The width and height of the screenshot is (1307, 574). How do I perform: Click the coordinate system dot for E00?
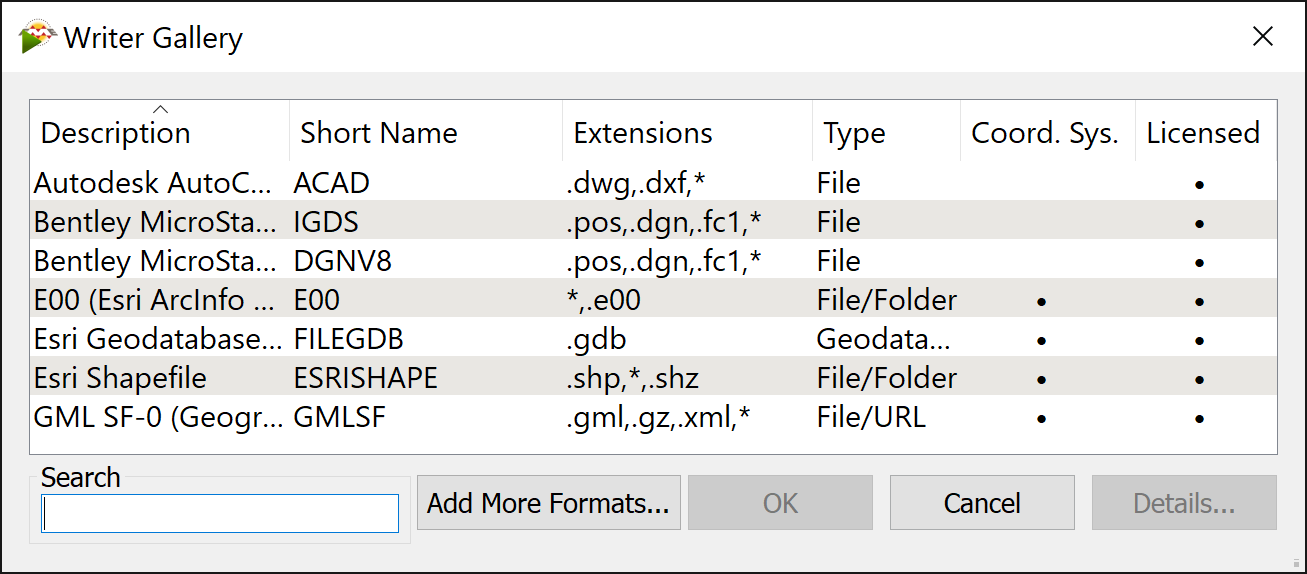click(1041, 302)
